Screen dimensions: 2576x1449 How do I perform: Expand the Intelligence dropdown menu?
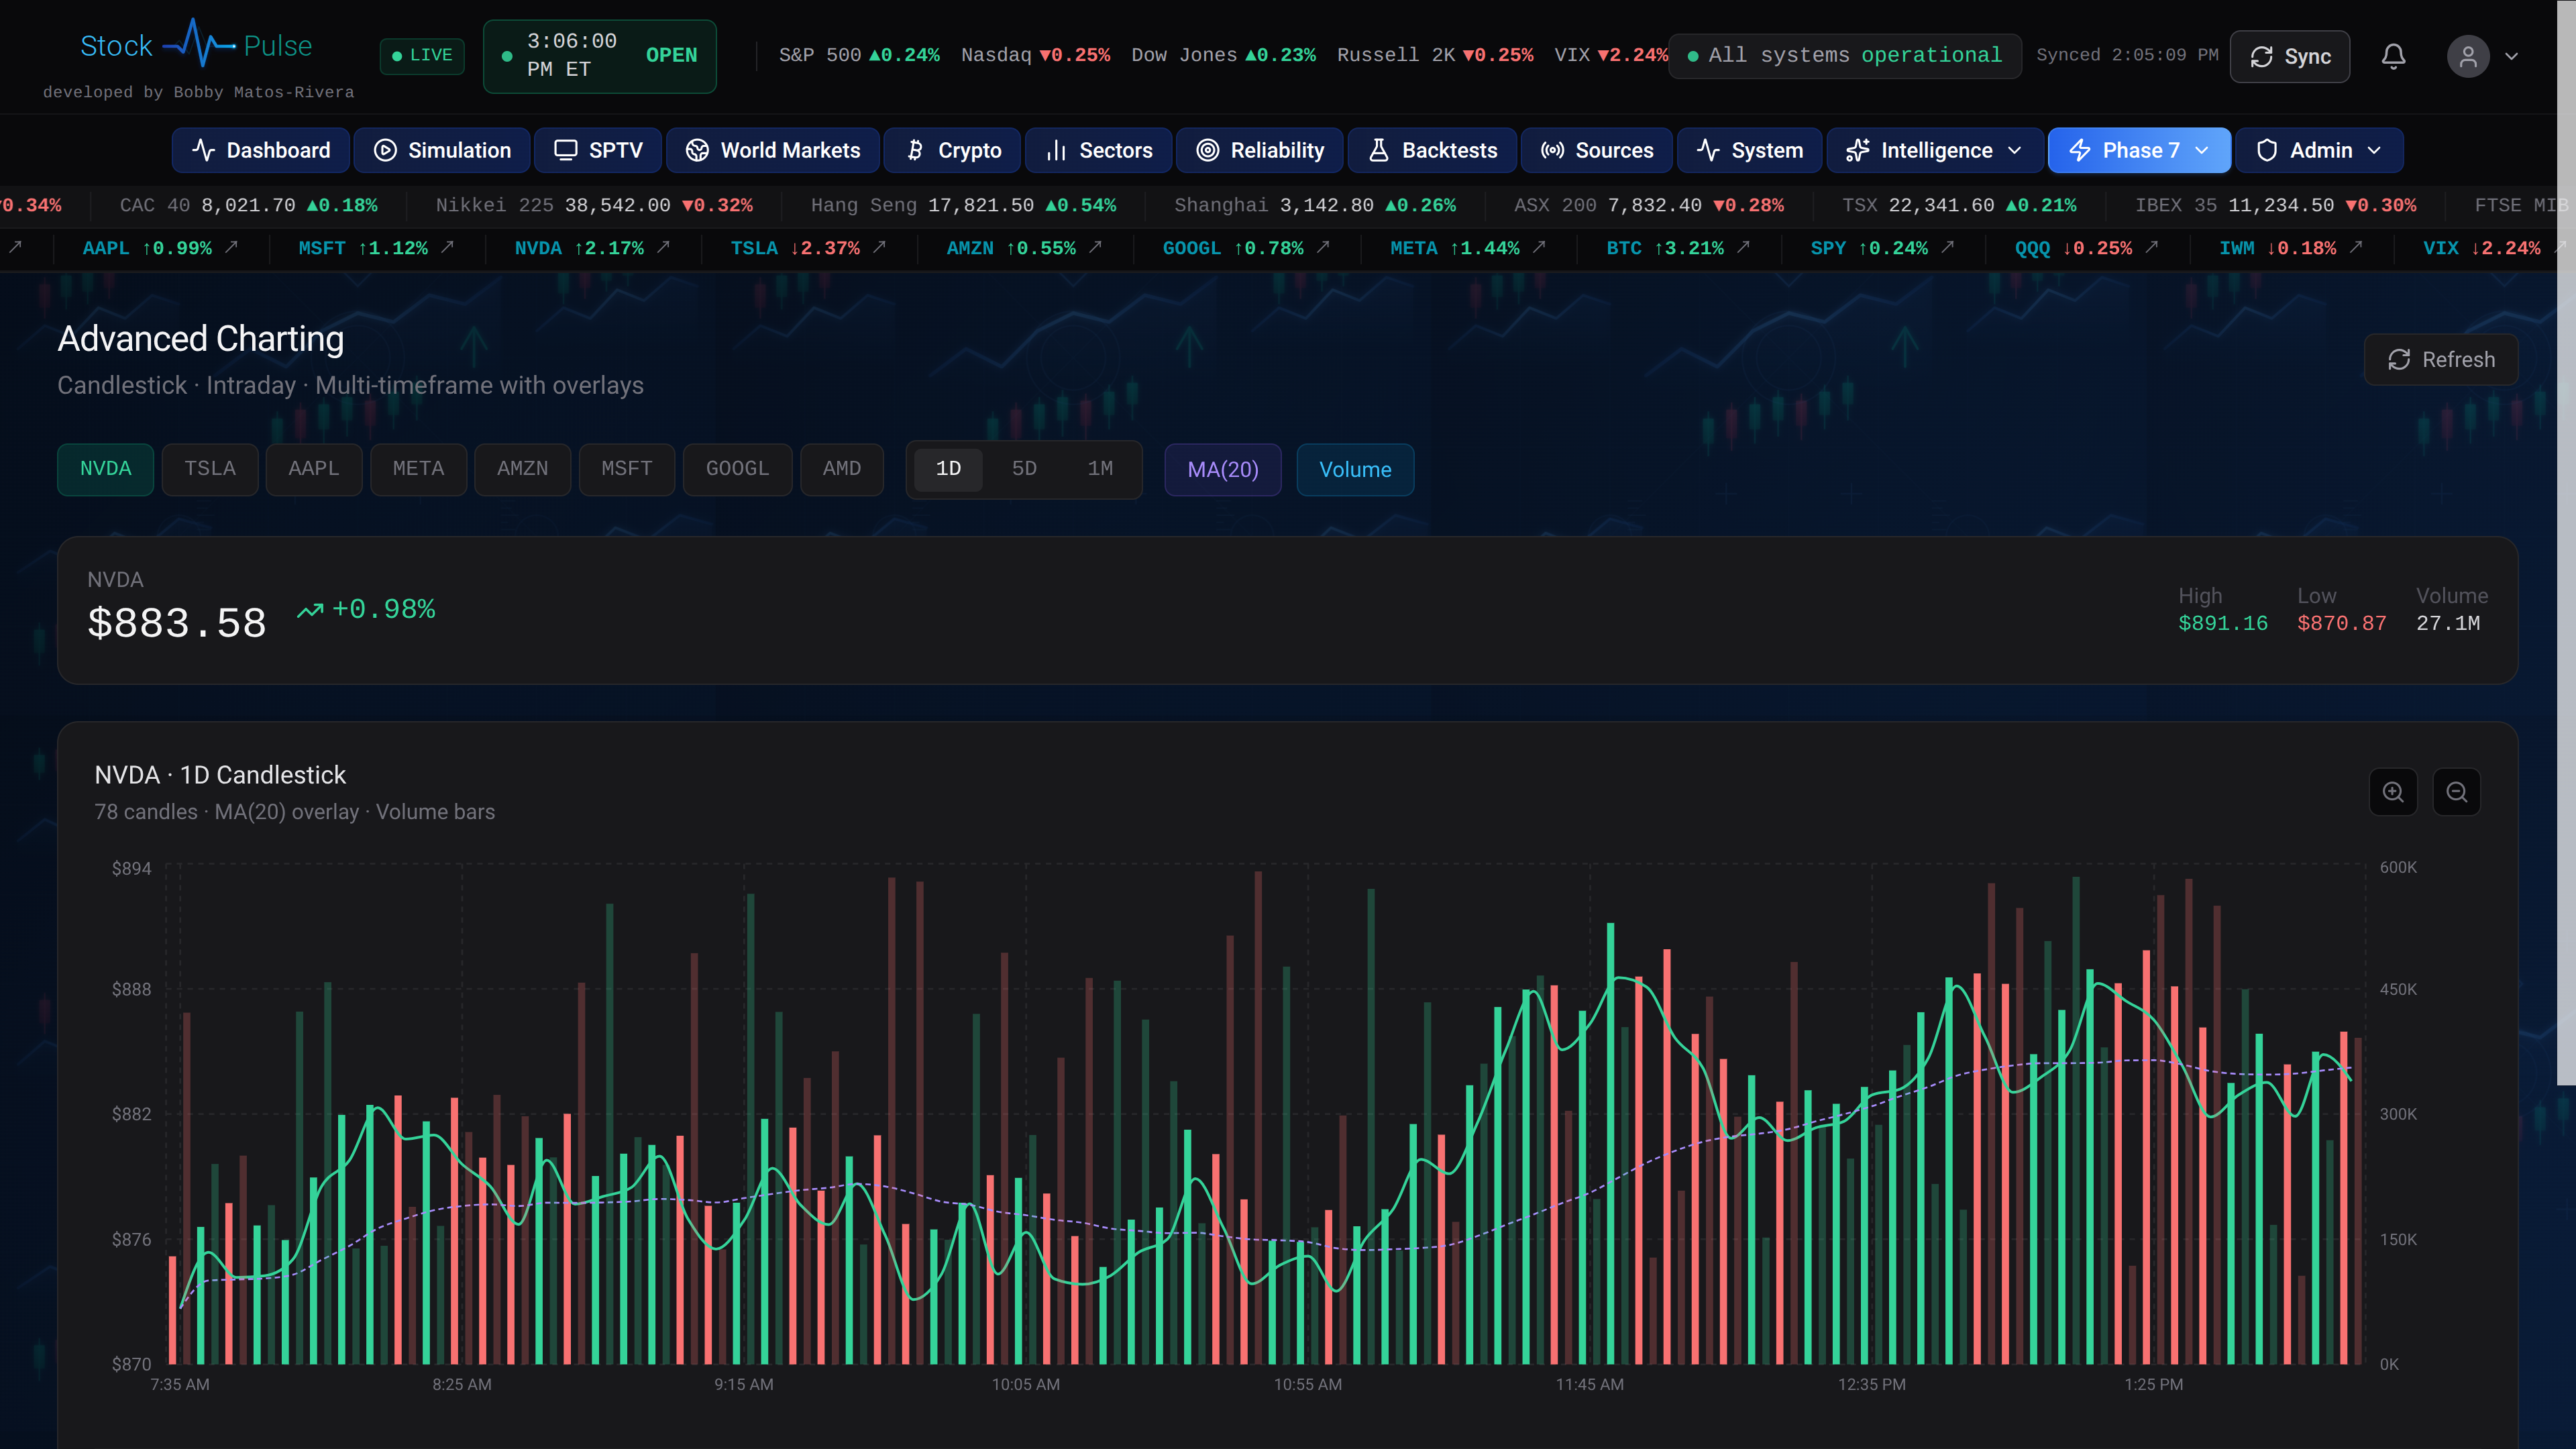coord(1935,150)
